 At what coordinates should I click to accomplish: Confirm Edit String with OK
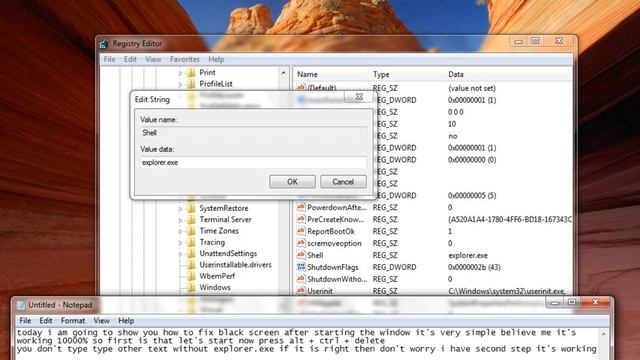pos(292,182)
